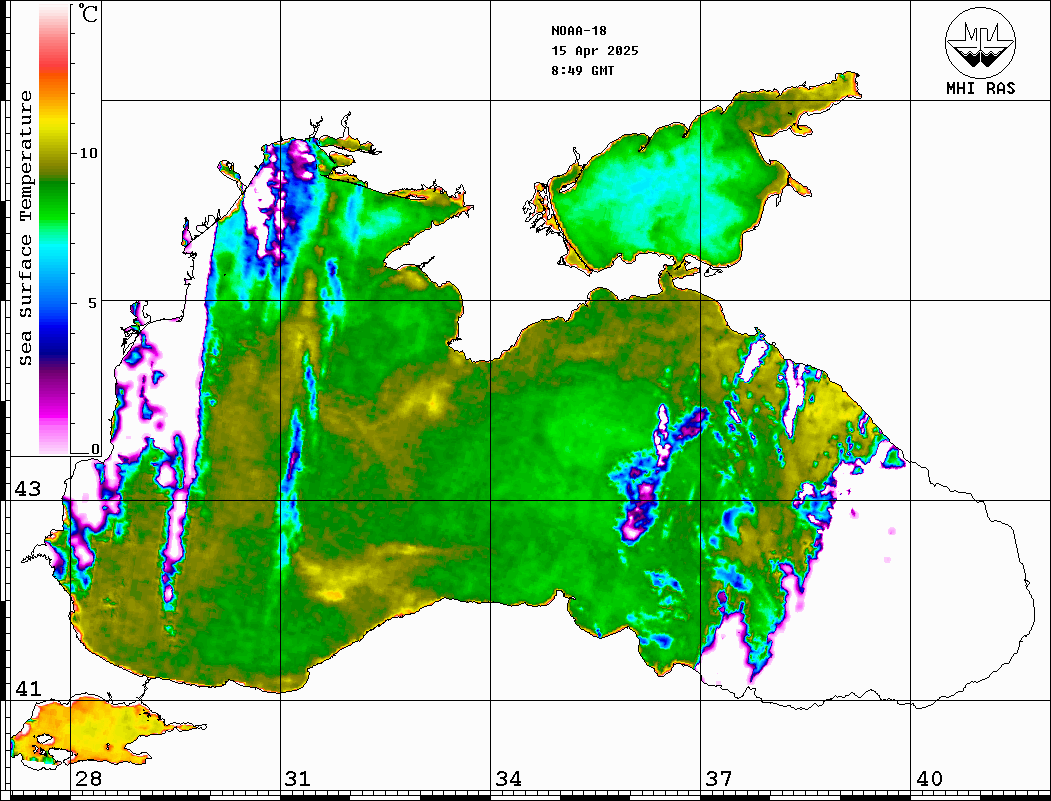Click latitude label '41'

click(28, 689)
